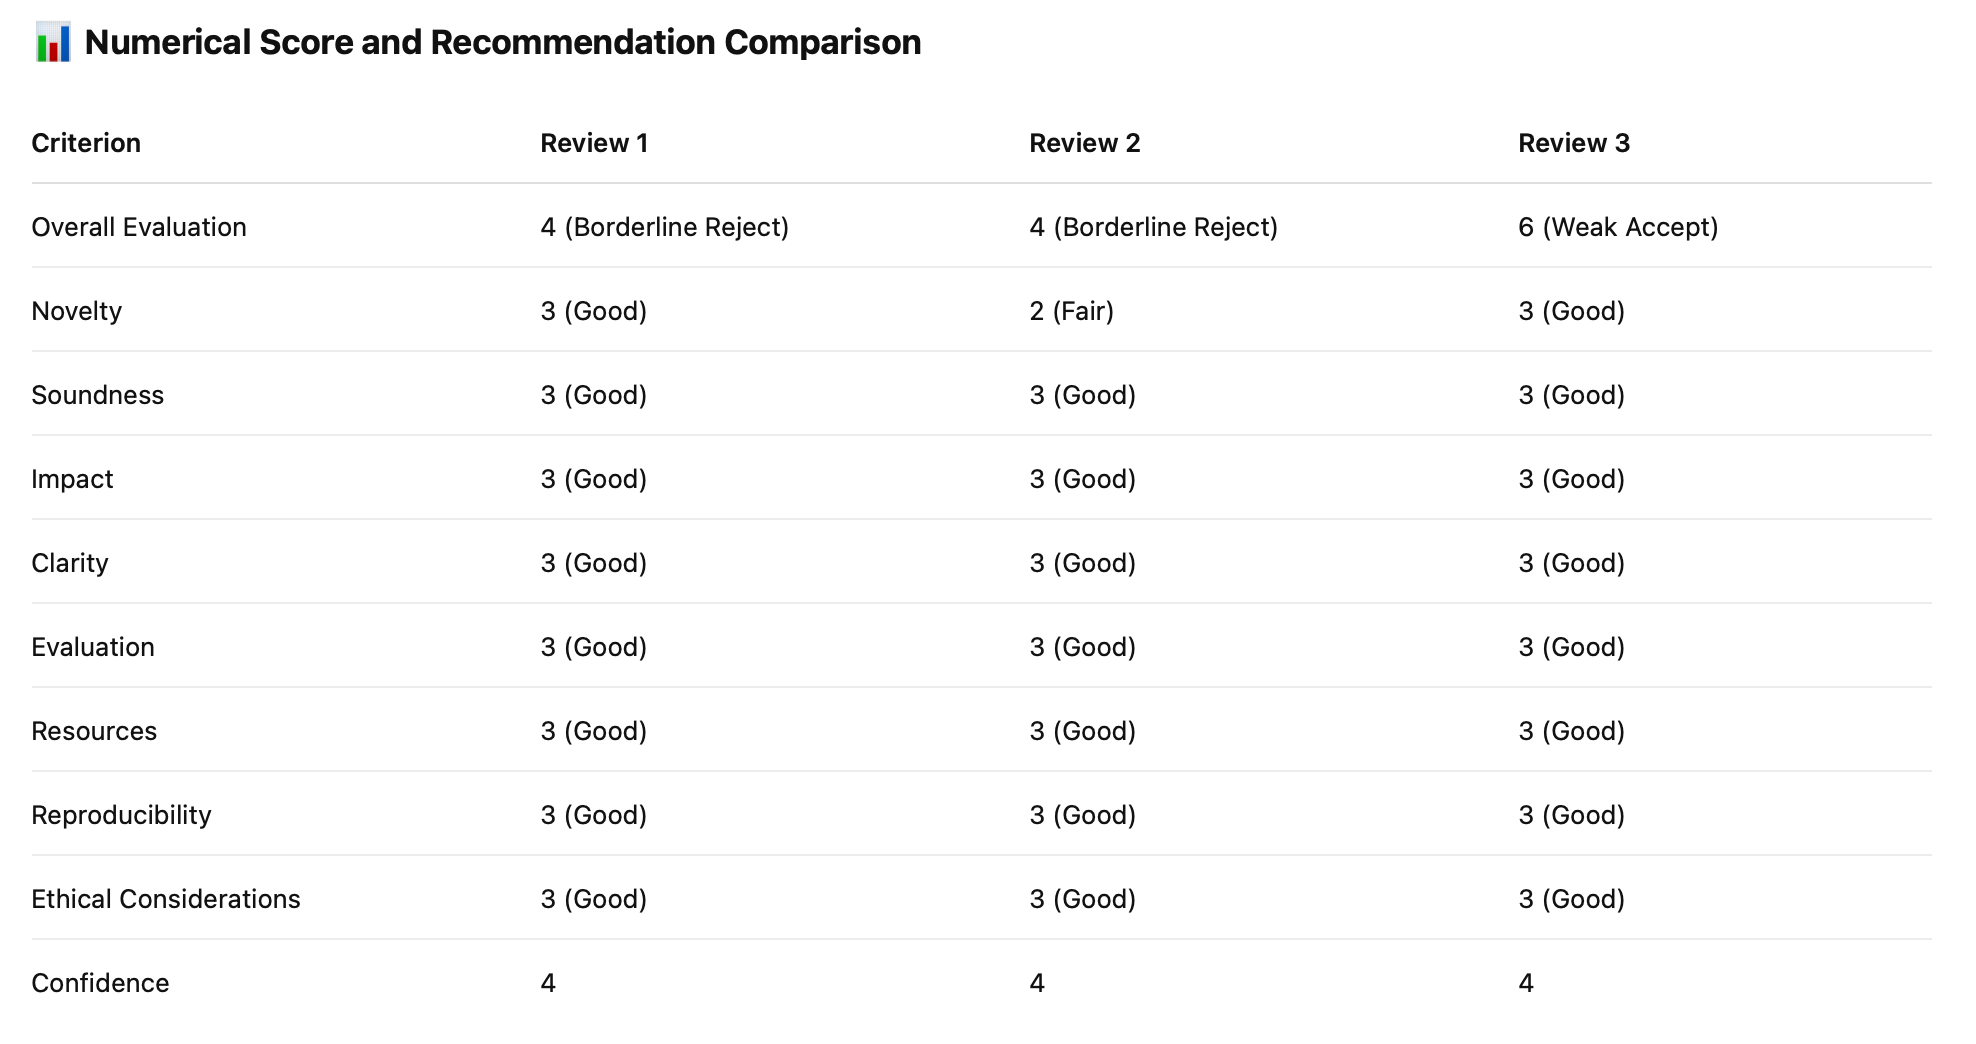Click the Confidence row label

[100, 983]
